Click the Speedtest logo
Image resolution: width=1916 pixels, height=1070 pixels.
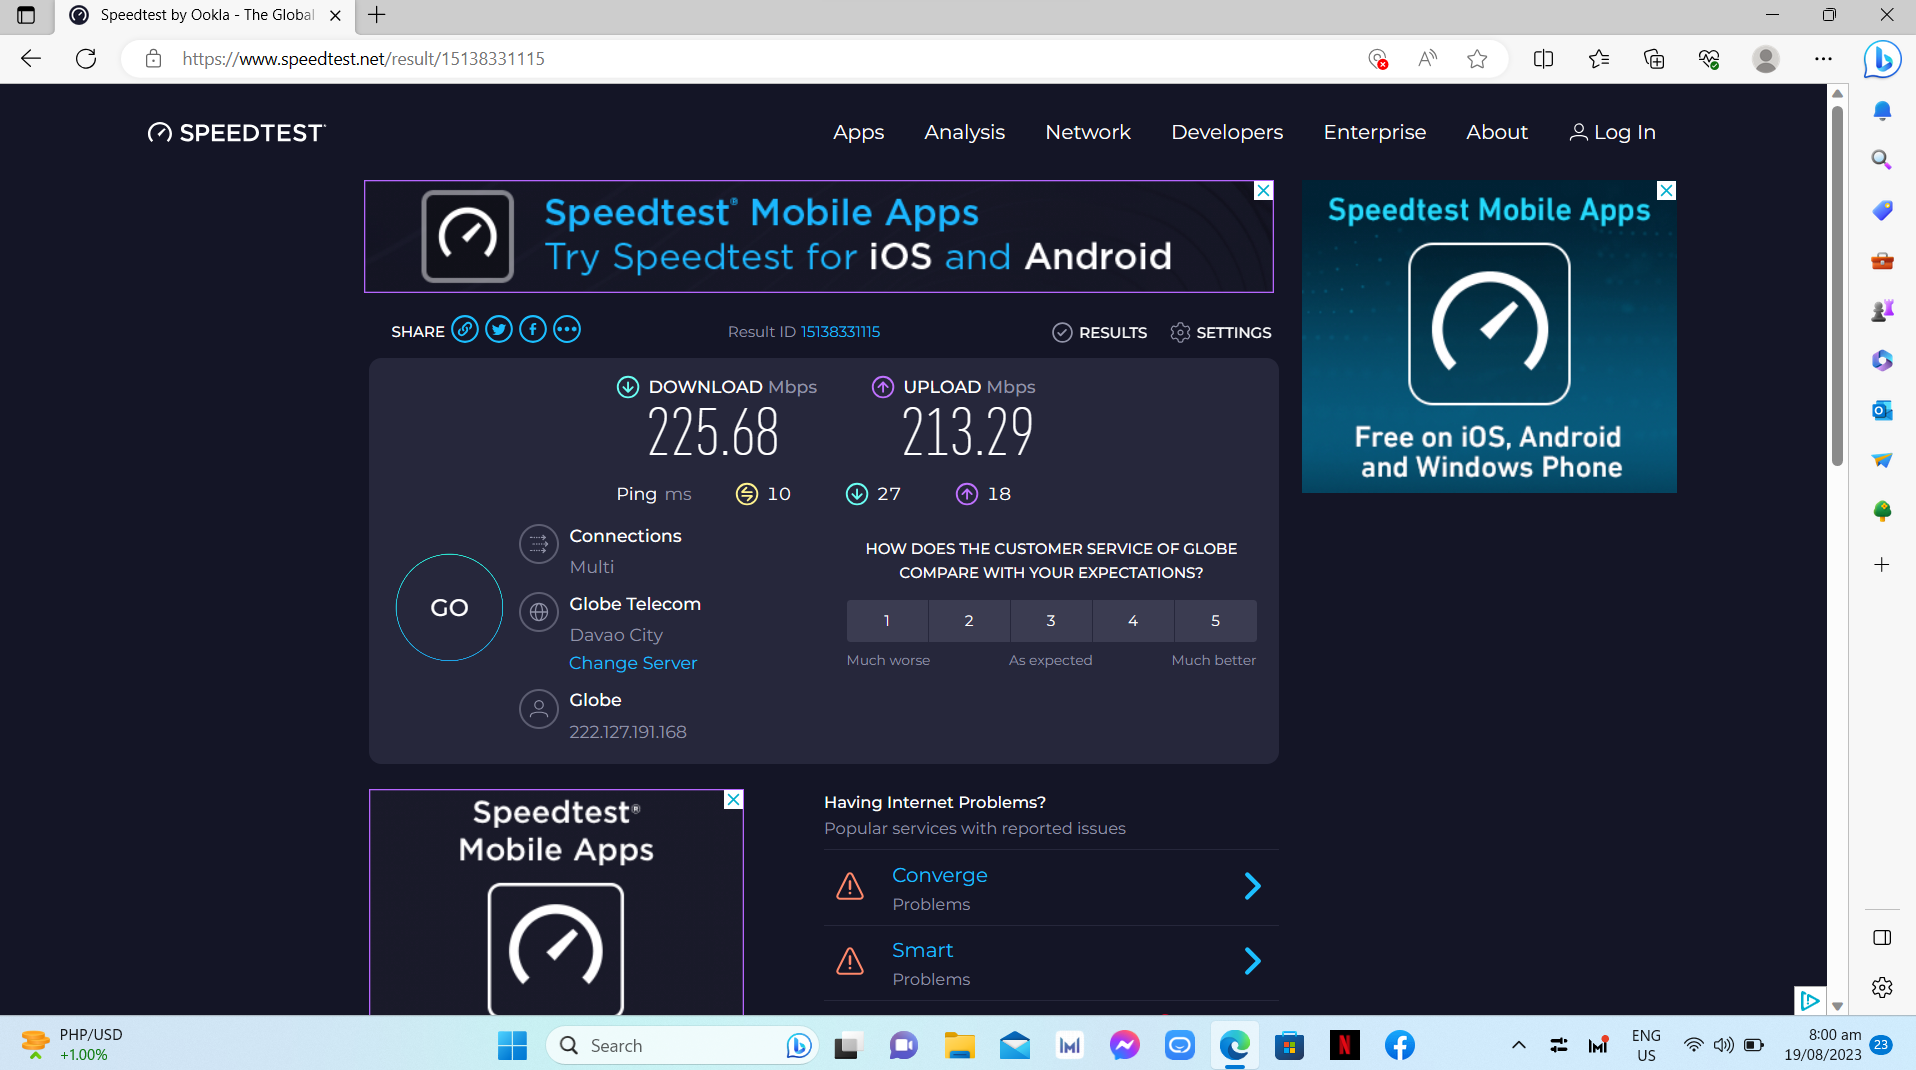236,131
